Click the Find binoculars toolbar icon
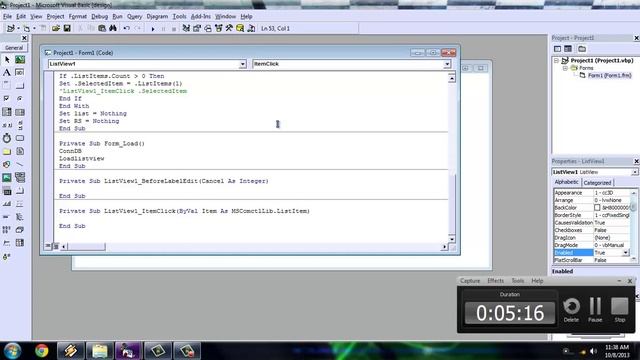 pyautogui.click(x=113, y=28)
